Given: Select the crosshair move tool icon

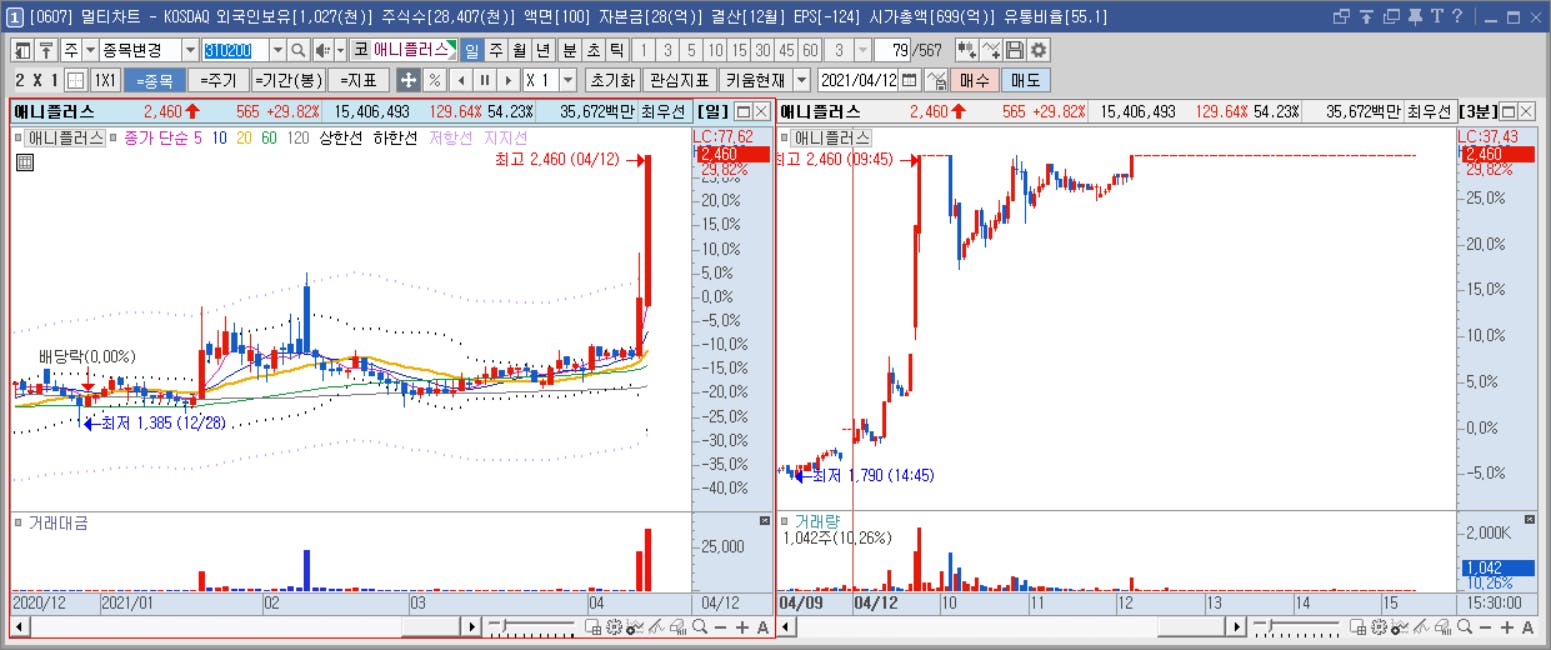Looking at the screenshot, I should pyautogui.click(x=408, y=80).
